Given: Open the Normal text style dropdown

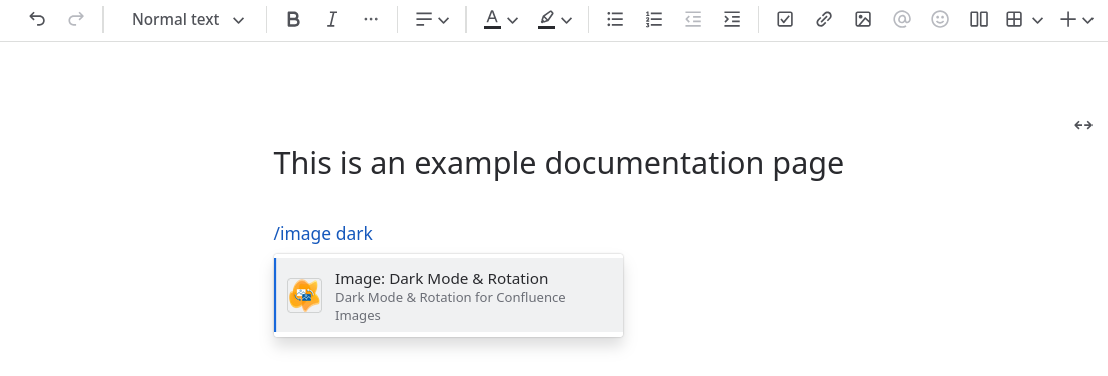Looking at the screenshot, I should [x=188, y=20].
